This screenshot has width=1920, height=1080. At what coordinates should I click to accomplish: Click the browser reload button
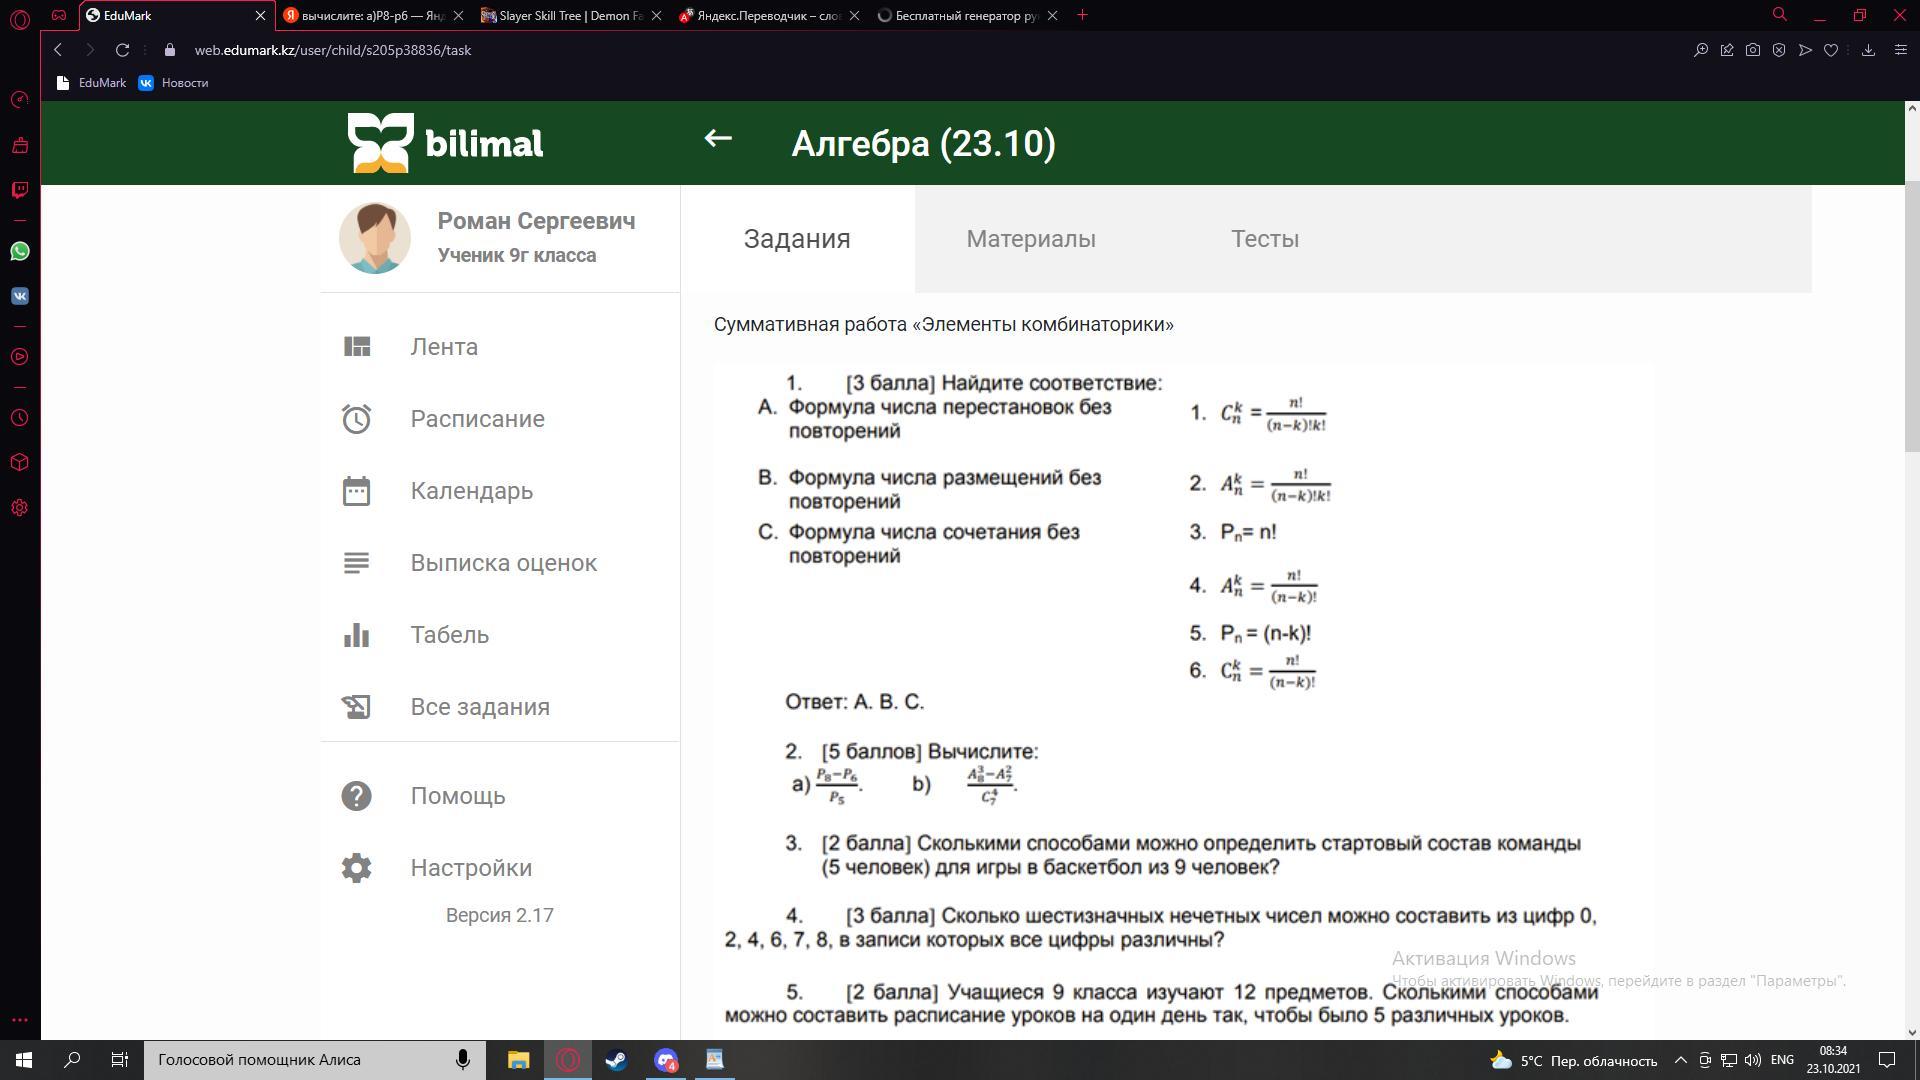tap(122, 50)
